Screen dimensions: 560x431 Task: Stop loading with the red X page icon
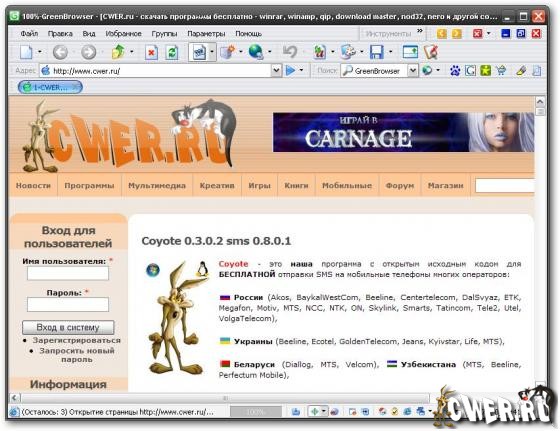[151, 52]
